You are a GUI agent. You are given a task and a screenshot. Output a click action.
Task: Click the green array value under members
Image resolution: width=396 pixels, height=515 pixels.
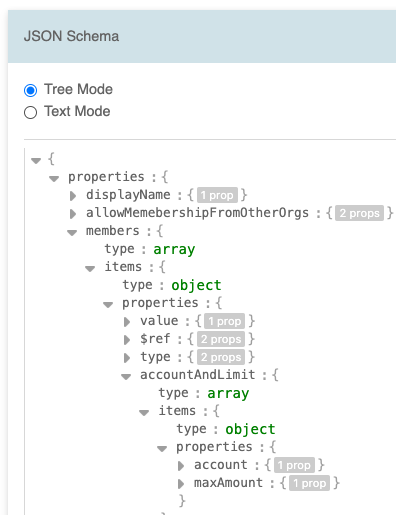point(174,249)
